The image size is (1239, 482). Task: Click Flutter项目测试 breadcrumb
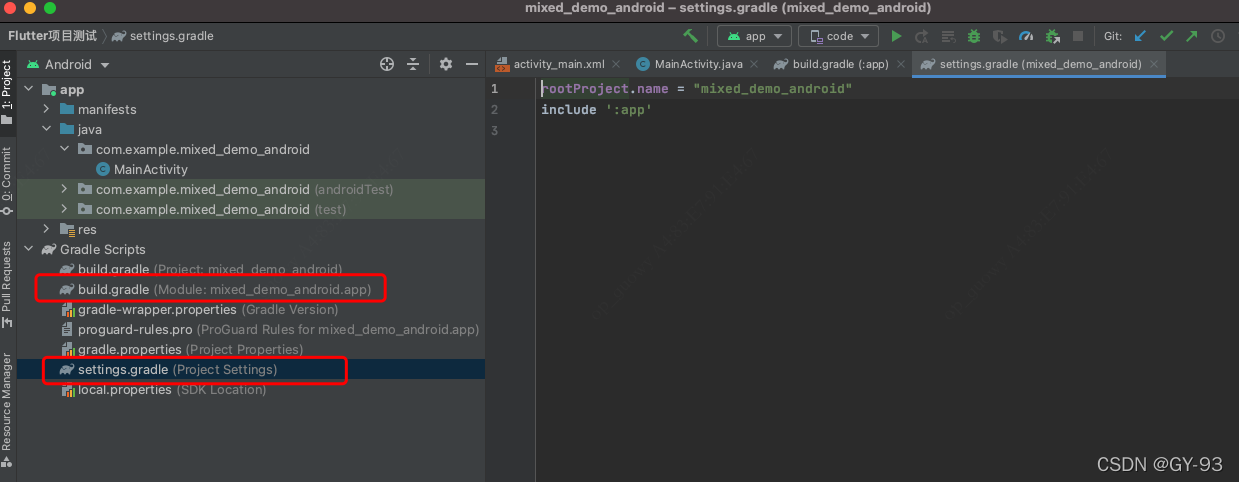click(x=53, y=36)
